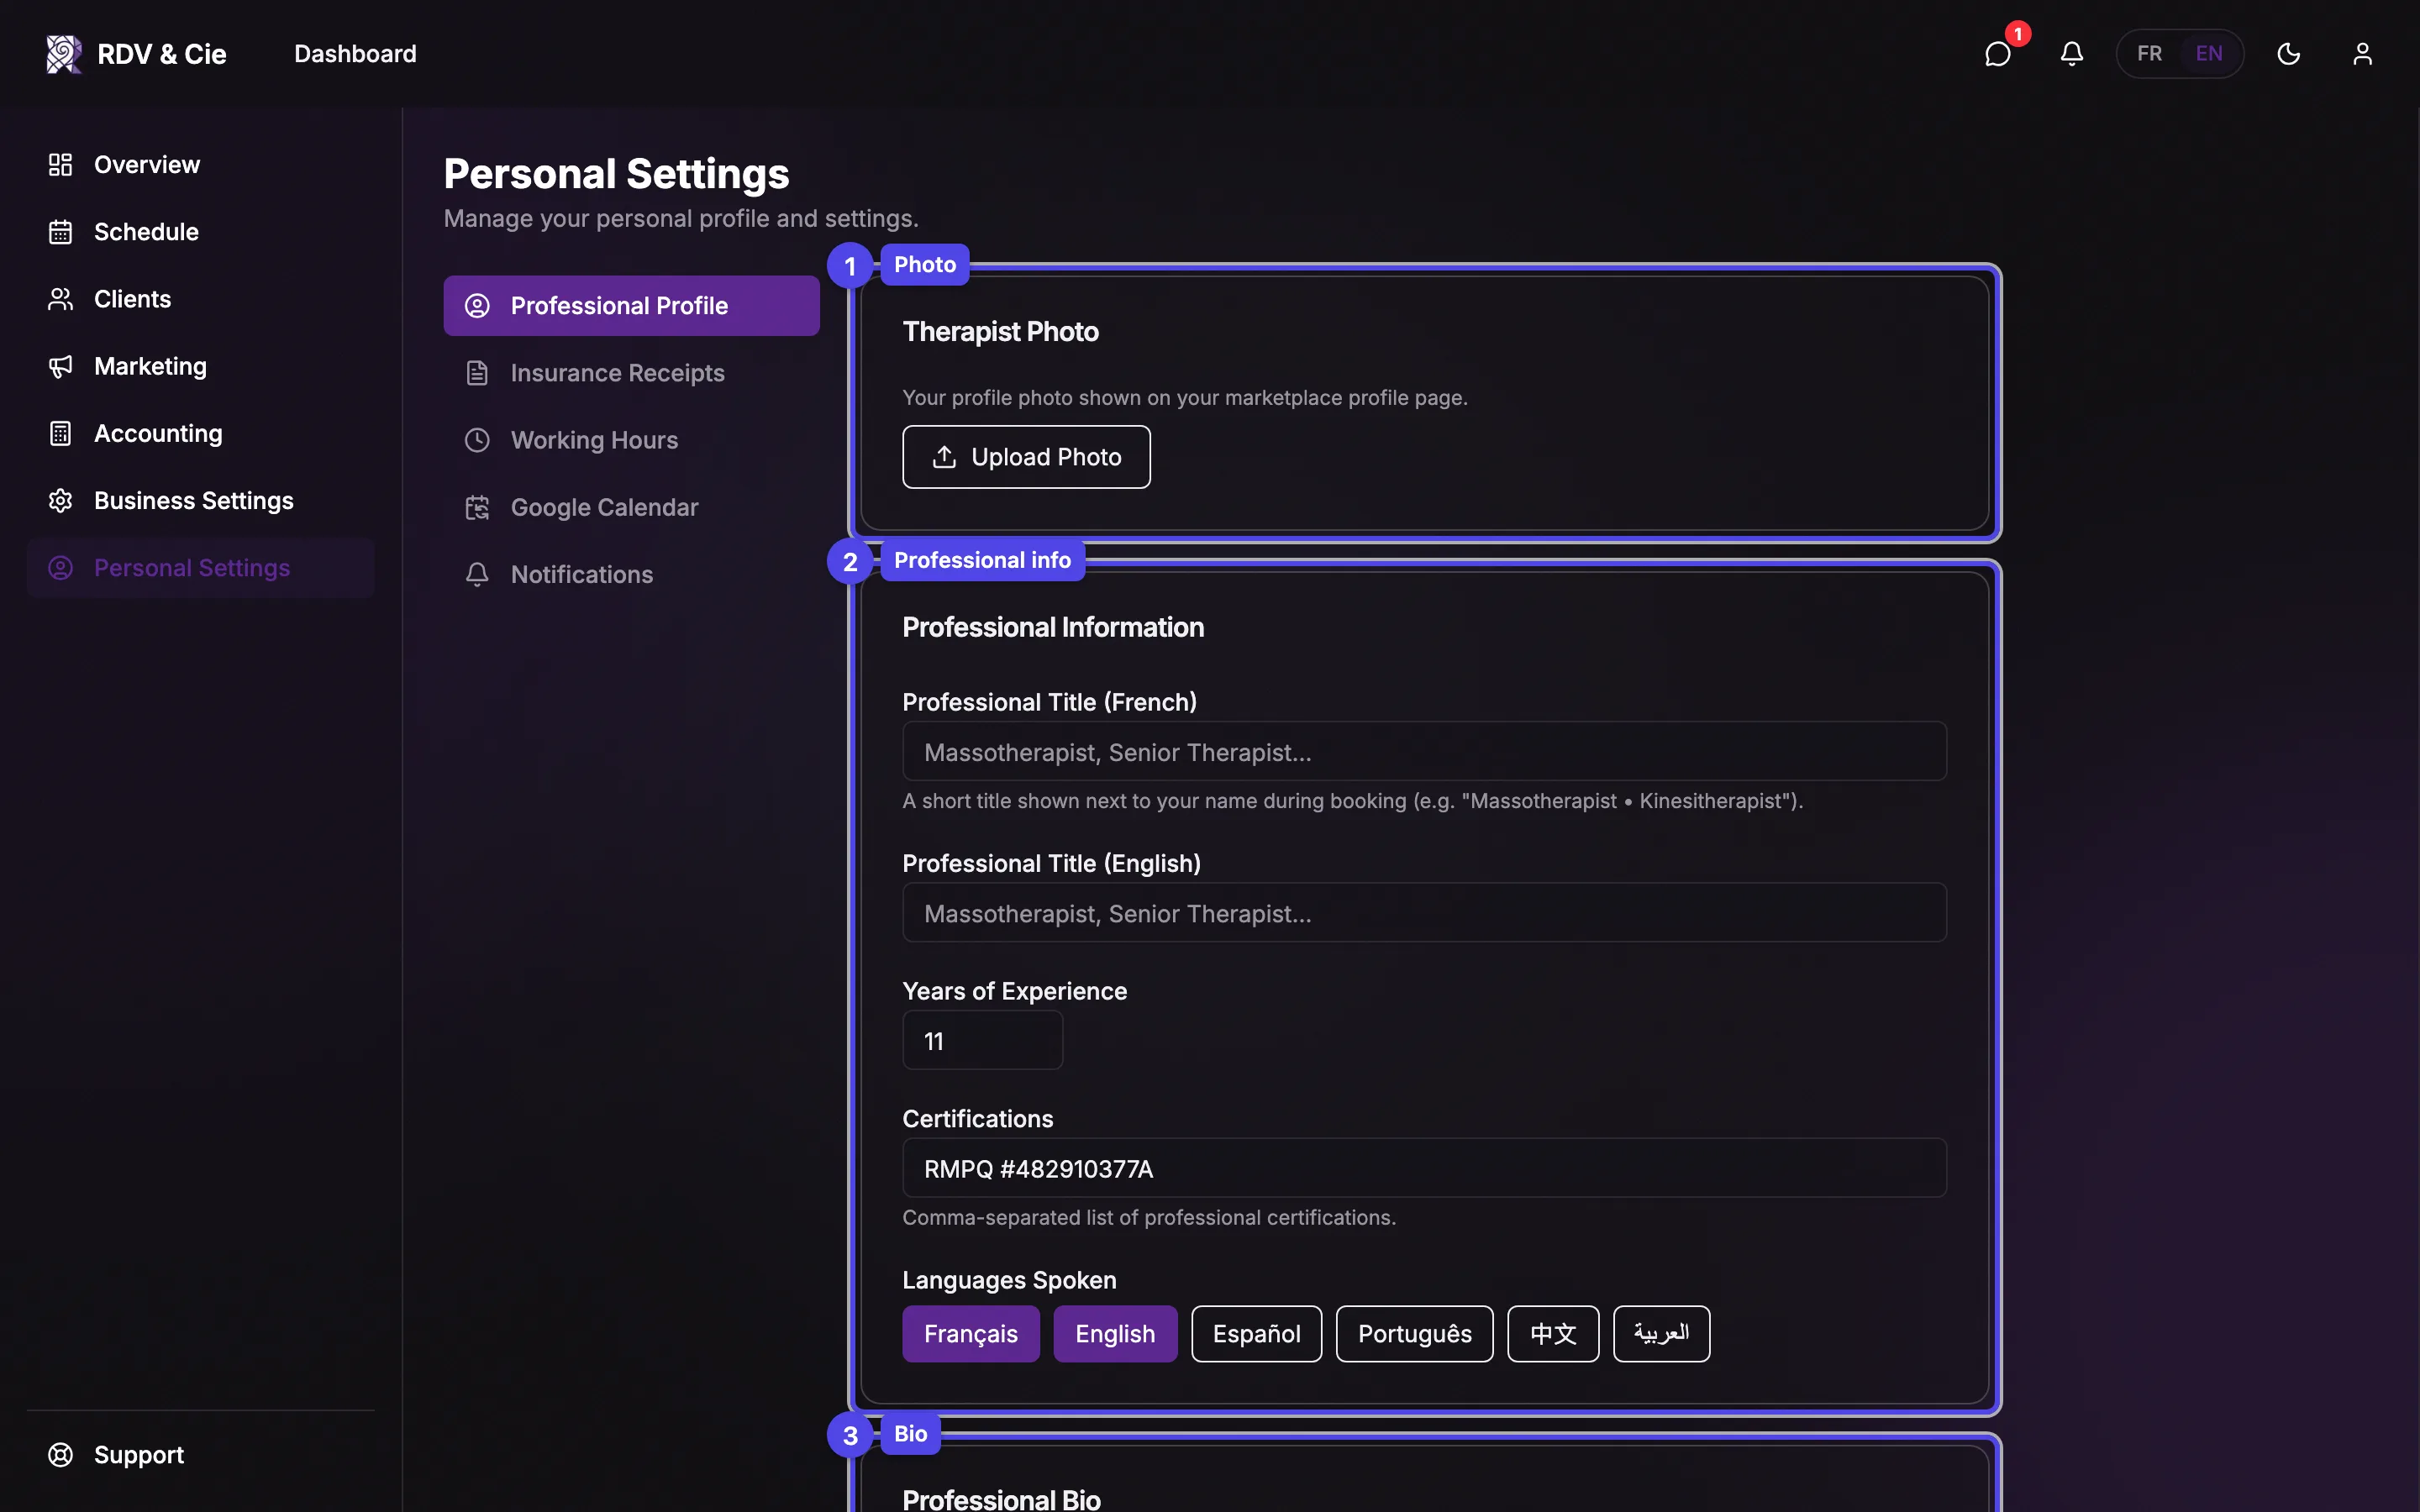
Task: Click "Professional Information" section heading
Action: pos(1053,627)
